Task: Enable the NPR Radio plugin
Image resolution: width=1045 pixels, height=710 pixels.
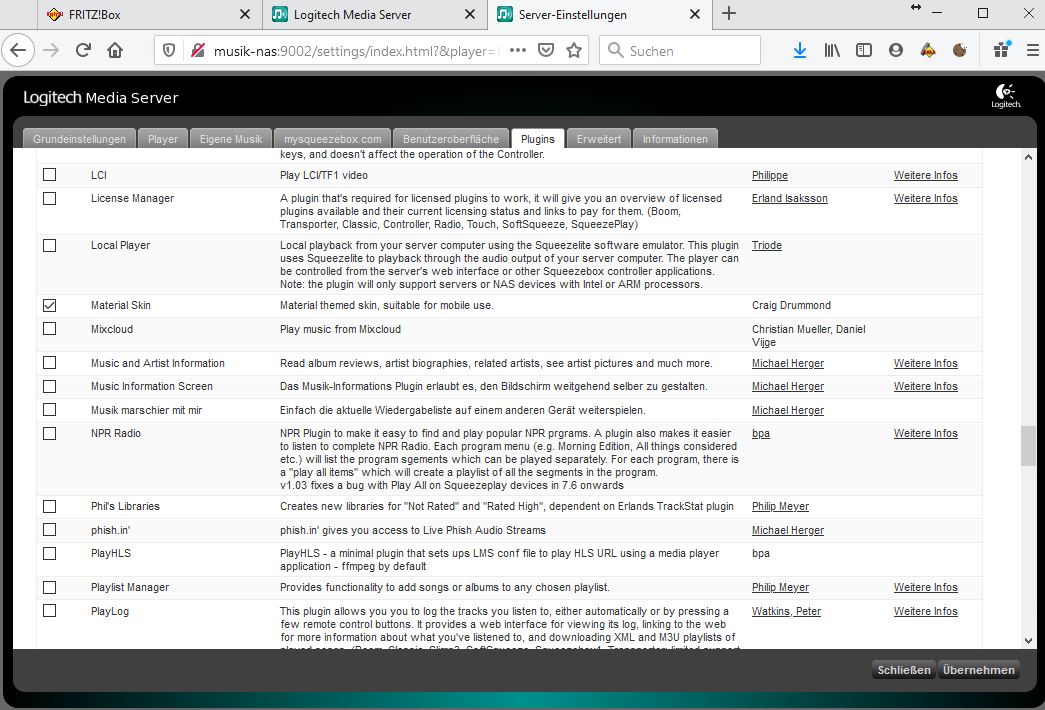Action: point(49,433)
